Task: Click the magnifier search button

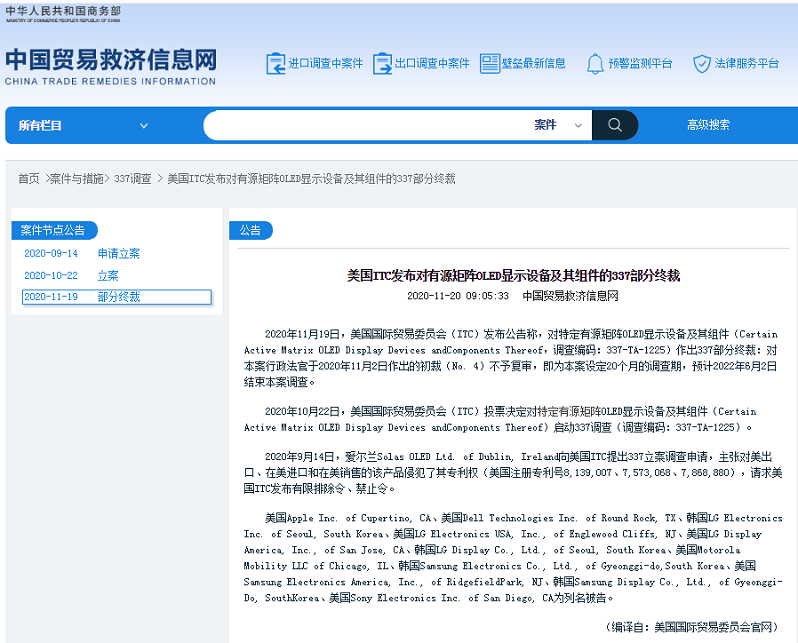Action: (615, 125)
